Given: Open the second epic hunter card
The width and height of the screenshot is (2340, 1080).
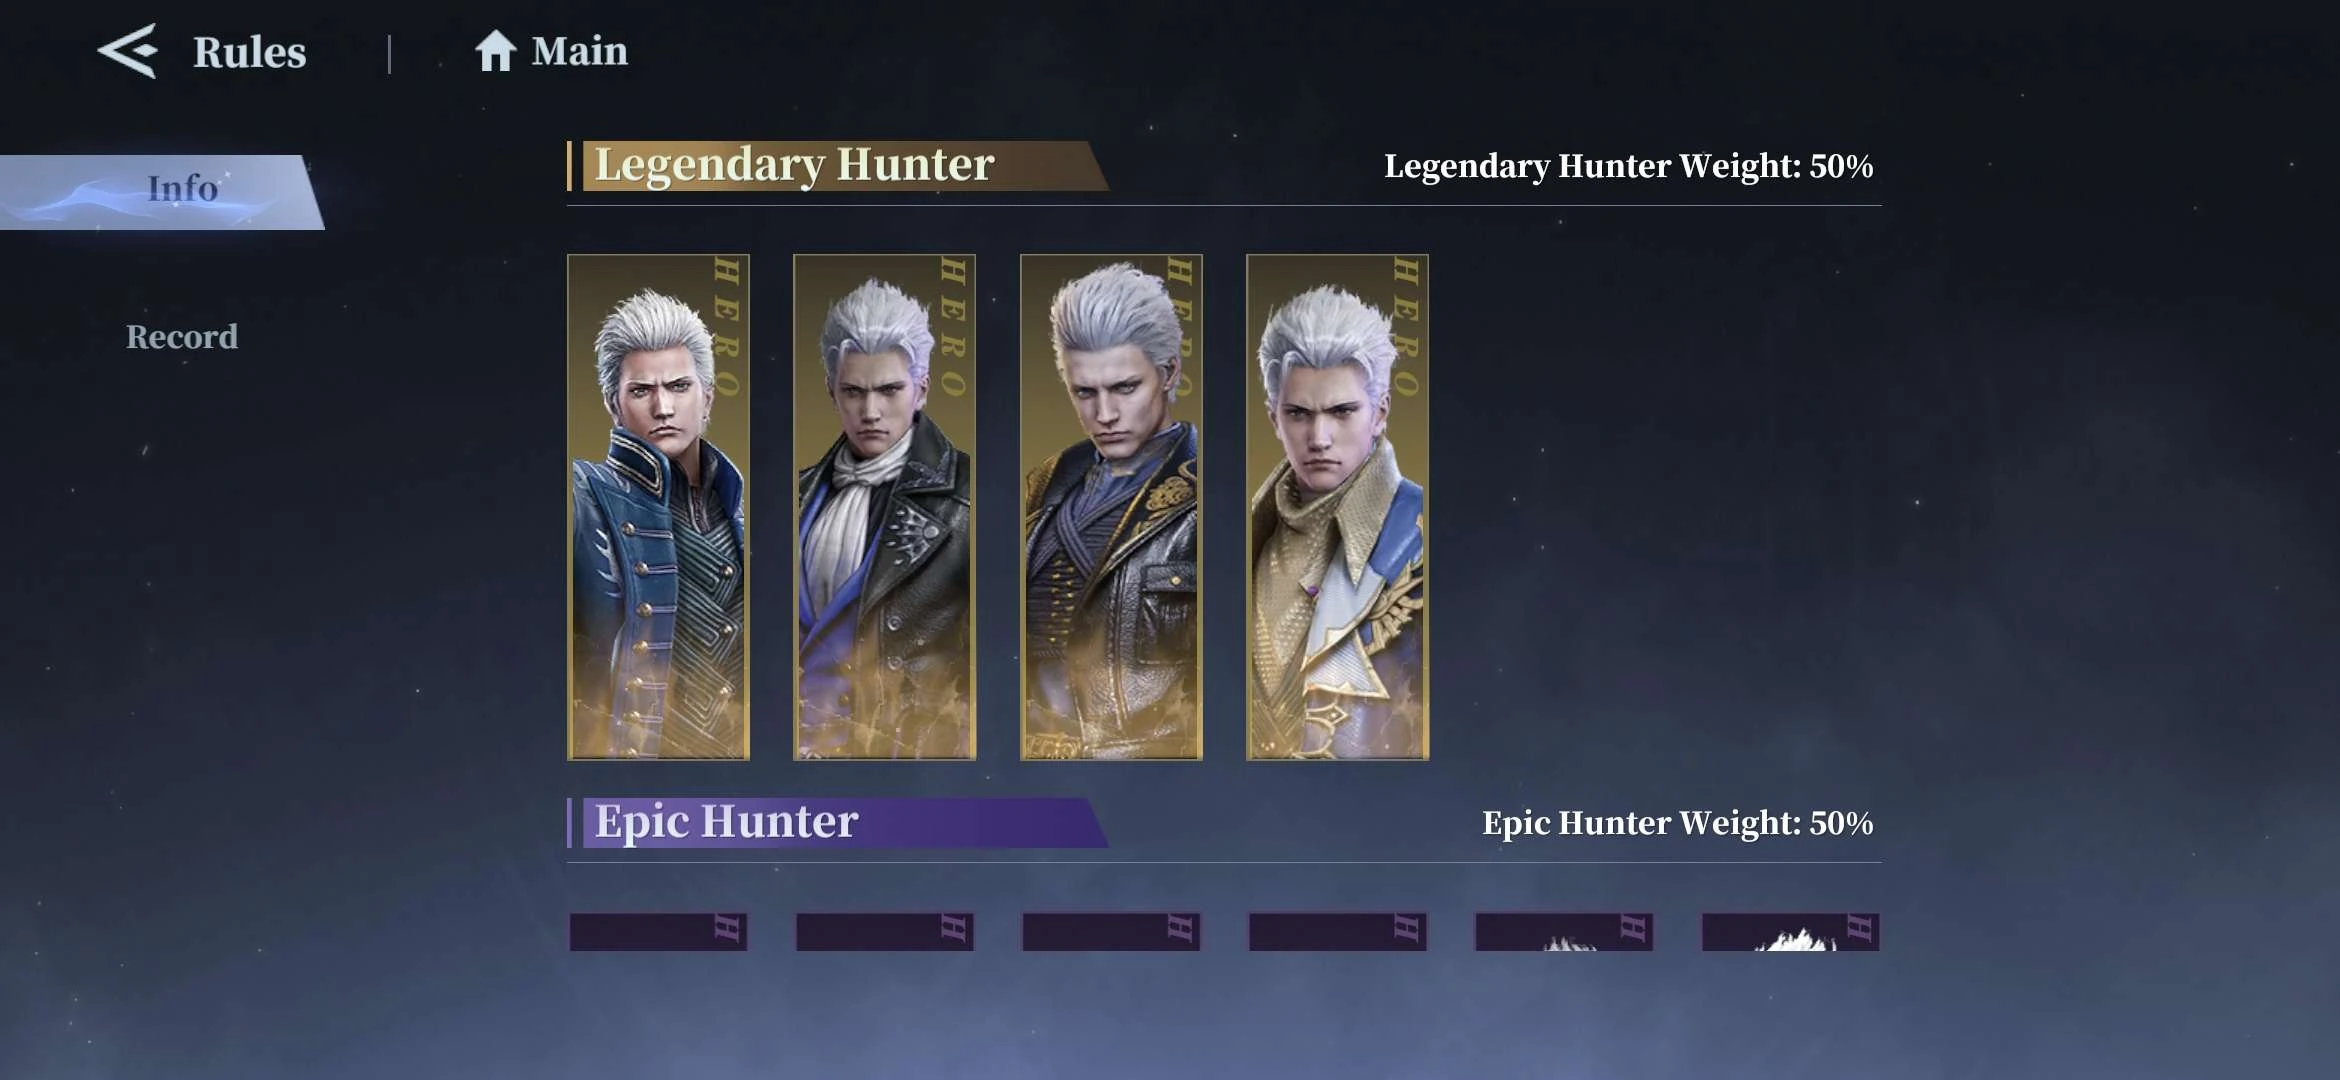Looking at the screenshot, I should point(885,932).
